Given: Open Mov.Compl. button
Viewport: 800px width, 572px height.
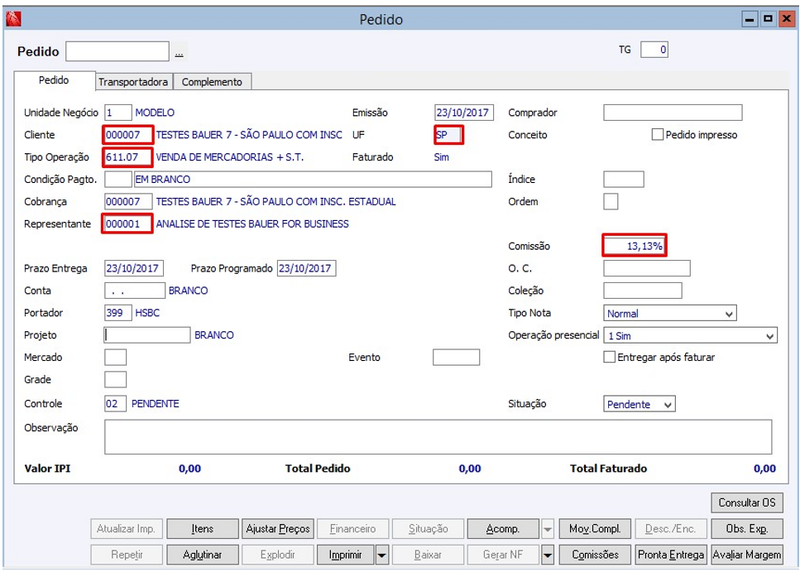Looking at the screenshot, I should coord(595,529).
